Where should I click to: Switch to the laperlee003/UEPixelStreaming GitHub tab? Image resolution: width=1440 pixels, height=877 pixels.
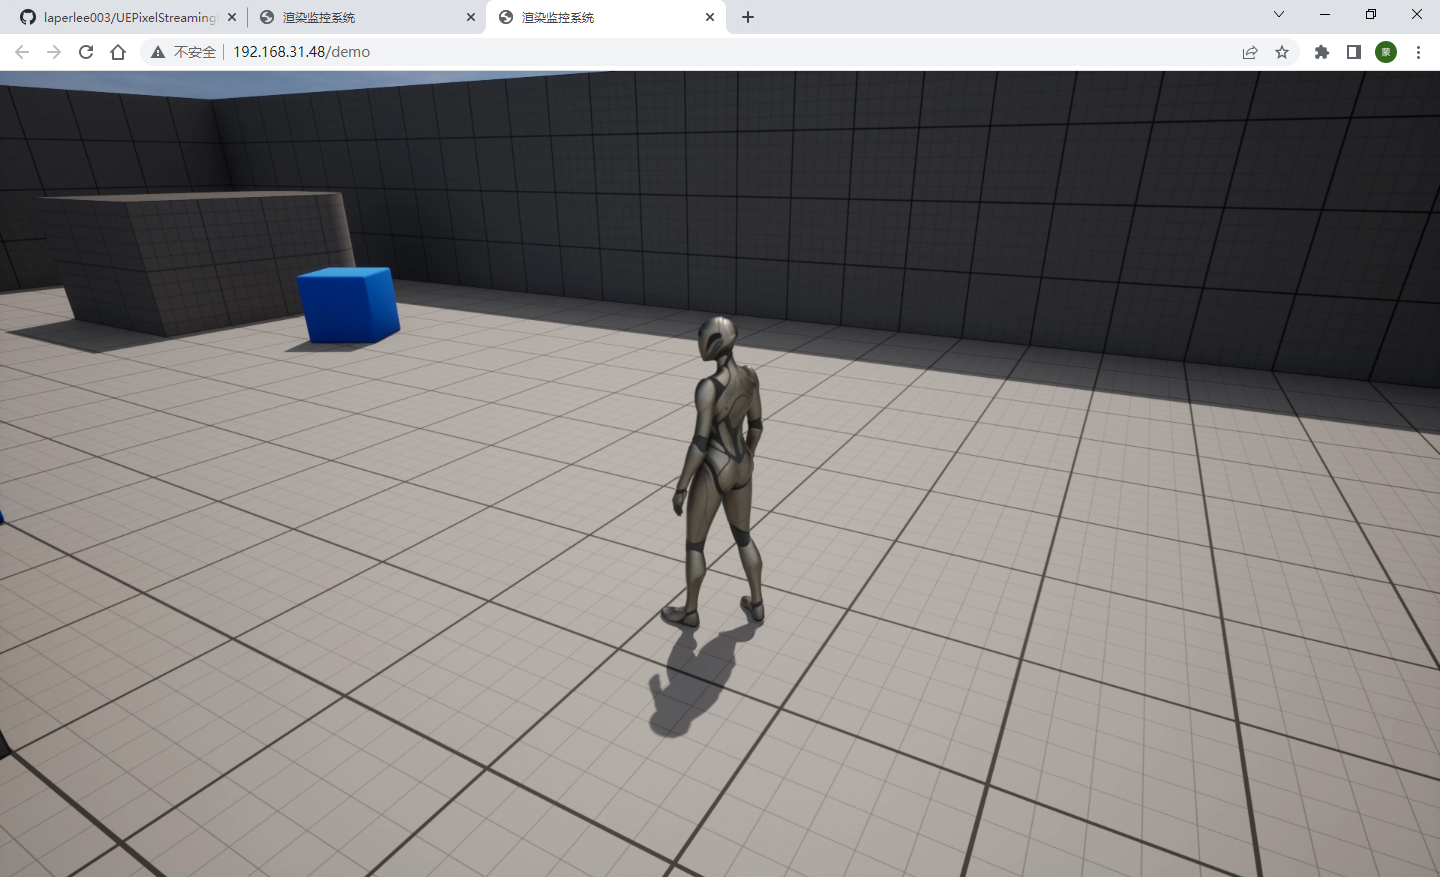pos(120,16)
